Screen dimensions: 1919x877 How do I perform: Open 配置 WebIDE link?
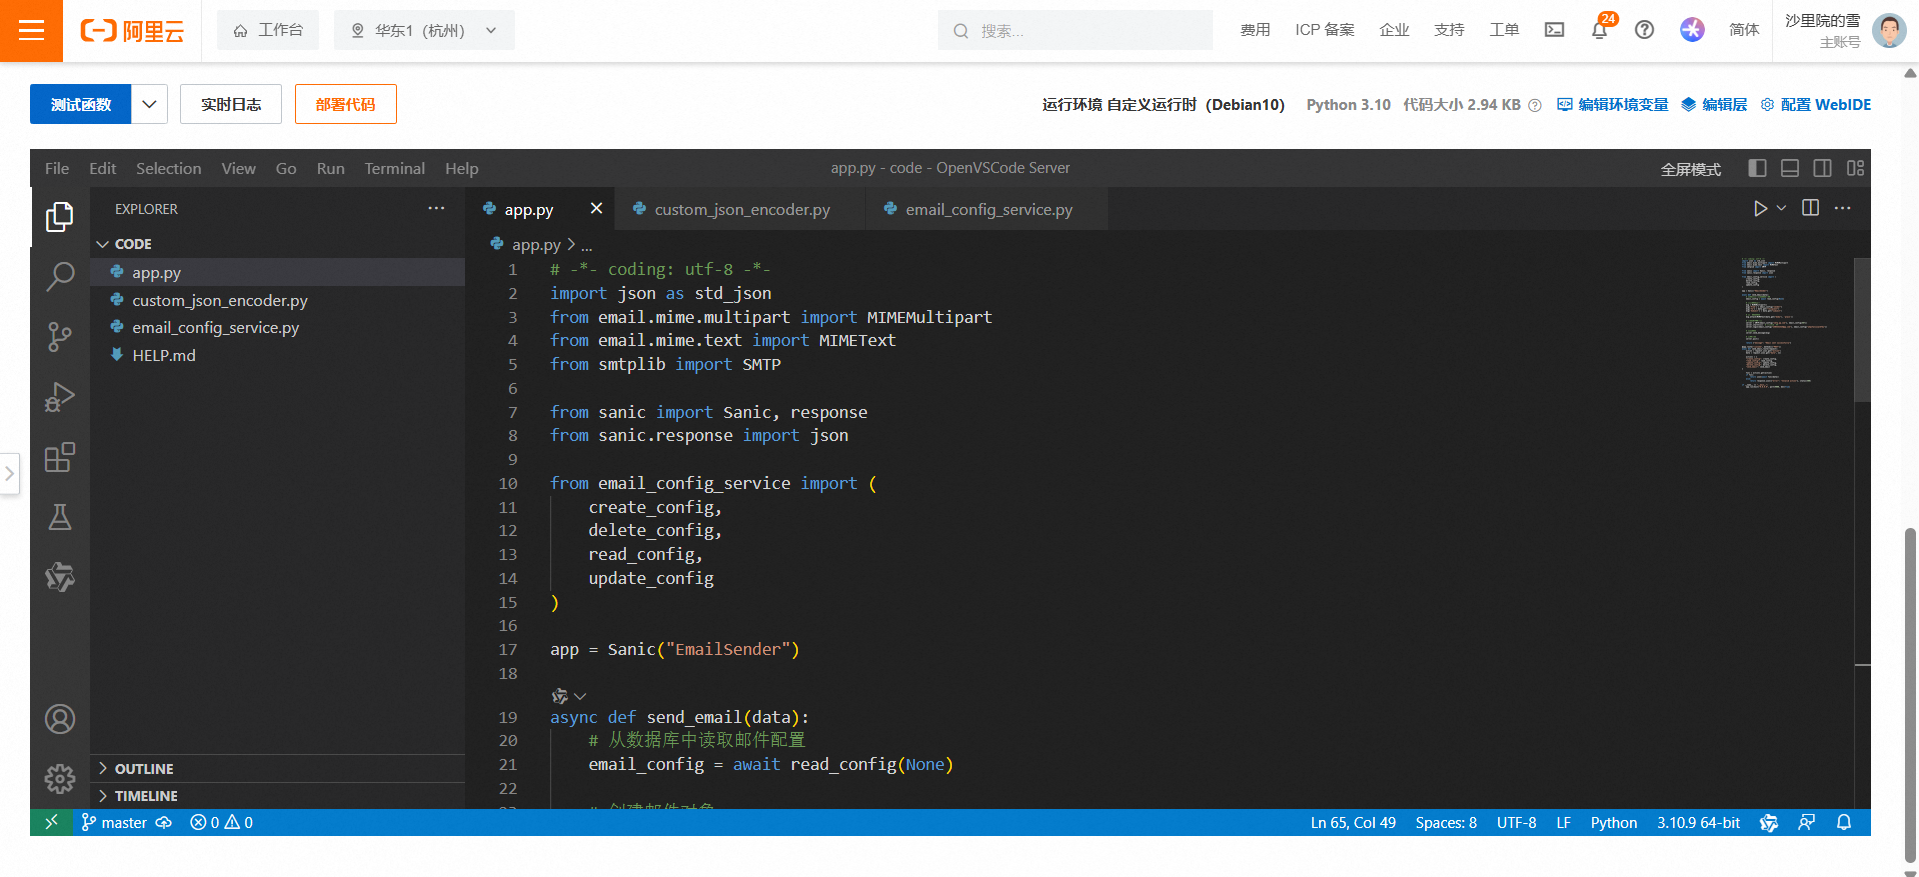[x=1816, y=105]
